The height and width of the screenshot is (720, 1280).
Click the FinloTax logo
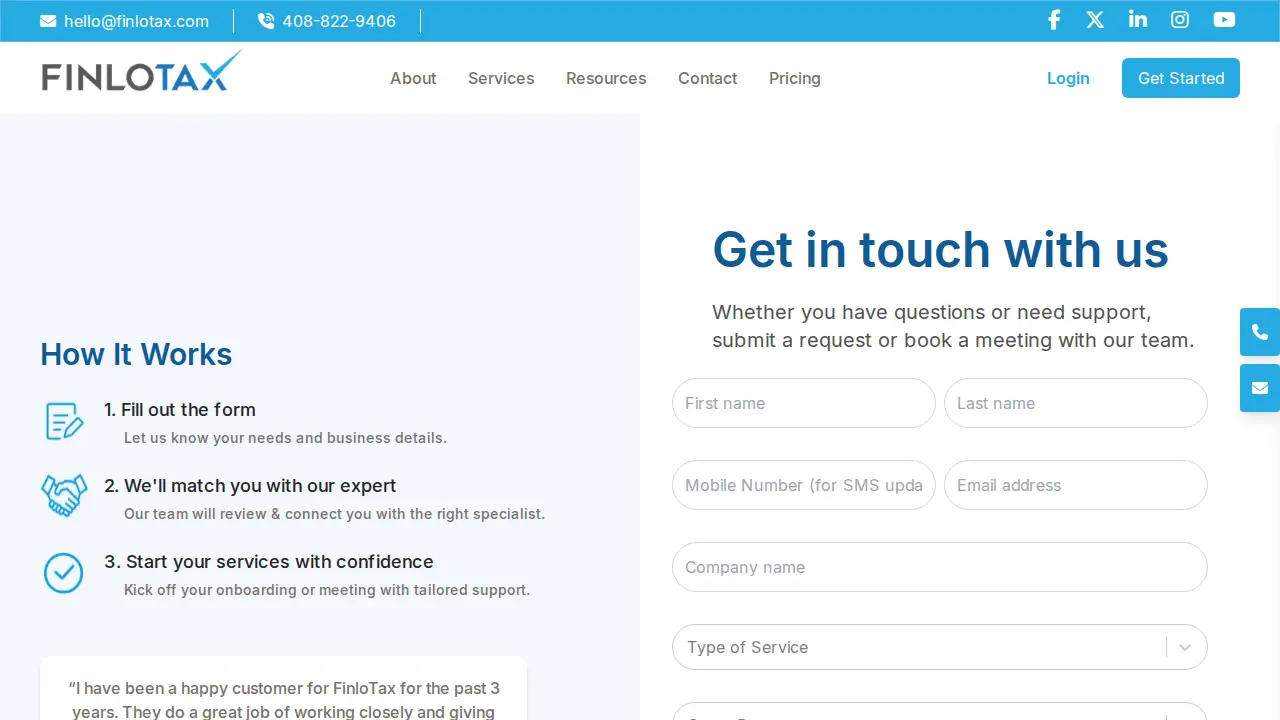click(141, 73)
